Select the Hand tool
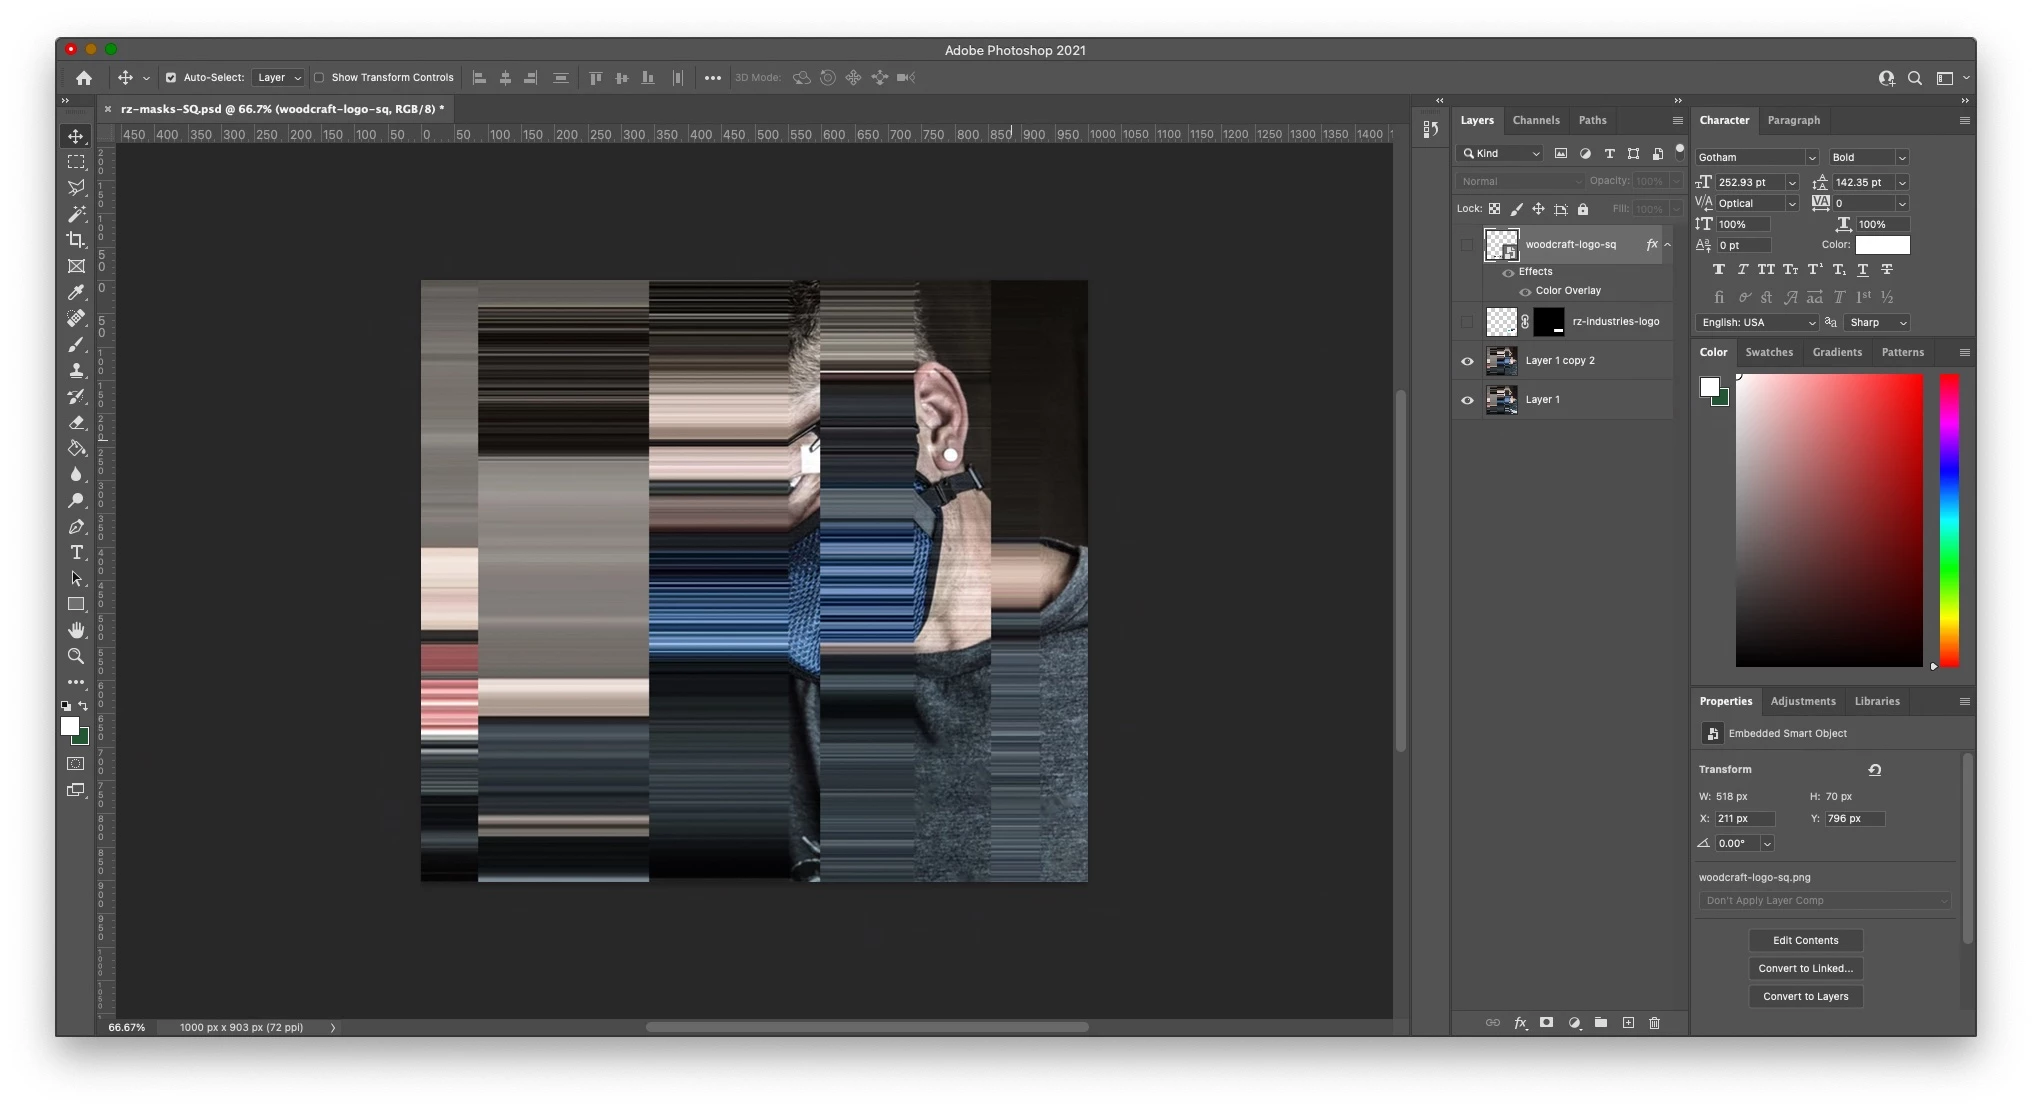Image resolution: width=2032 pixels, height=1110 pixels. (76, 630)
